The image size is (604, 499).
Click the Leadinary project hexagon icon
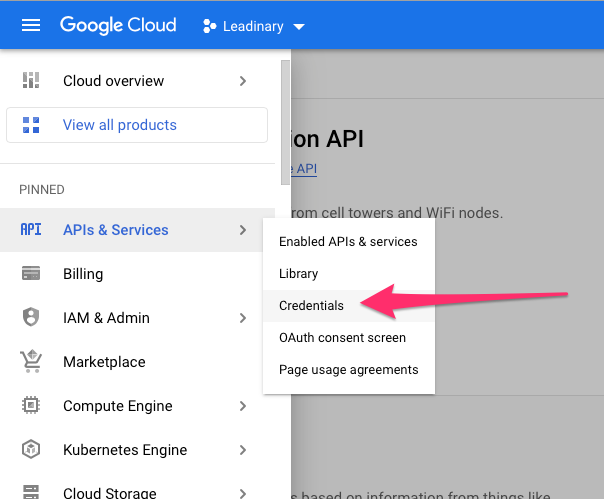coord(210,26)
